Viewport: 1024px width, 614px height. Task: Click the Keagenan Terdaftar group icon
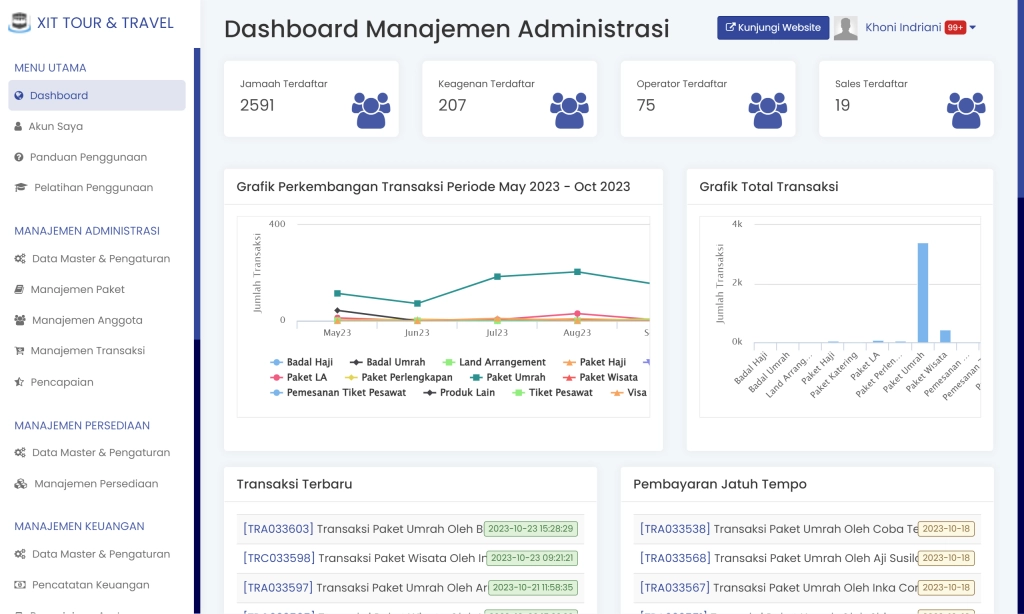coord(569,110)
